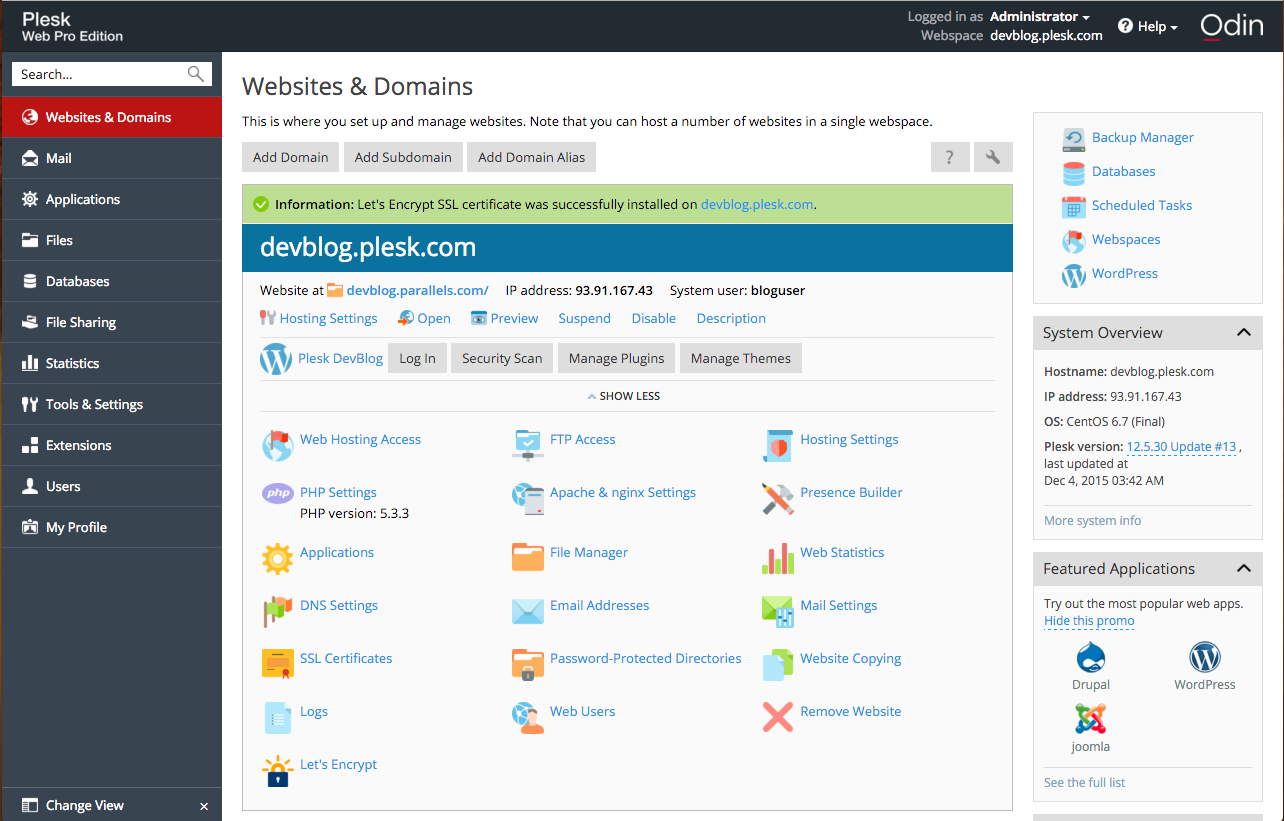Run the Security Scan button

coord(502,358)
